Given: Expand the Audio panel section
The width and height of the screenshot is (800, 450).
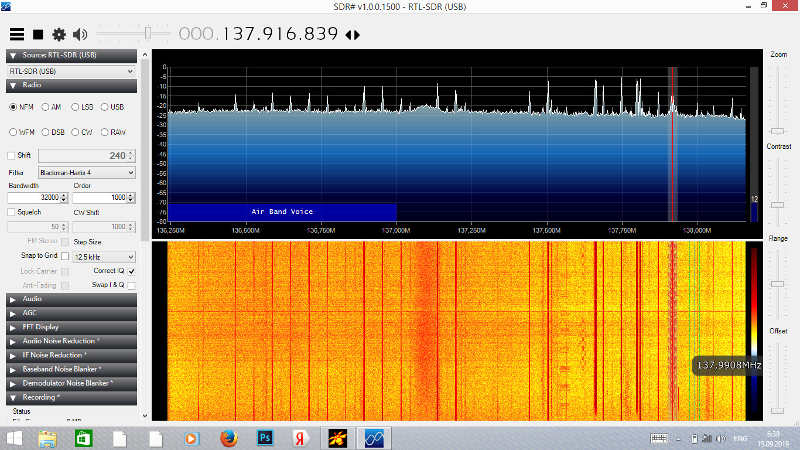Looking at the screenshot, I should (x=70, y=299).
